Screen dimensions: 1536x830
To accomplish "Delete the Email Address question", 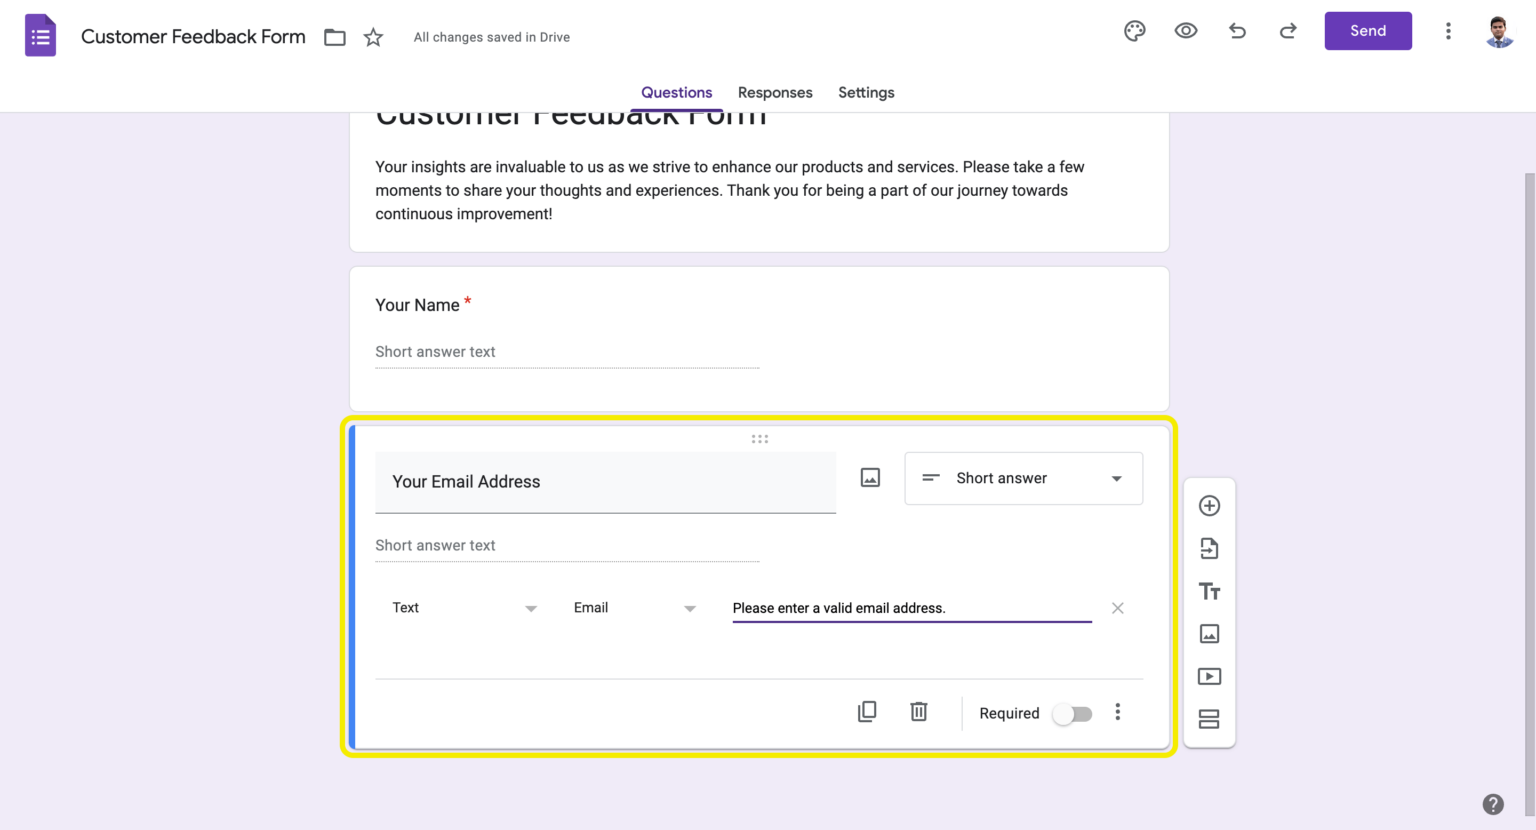I will [918, 711].
